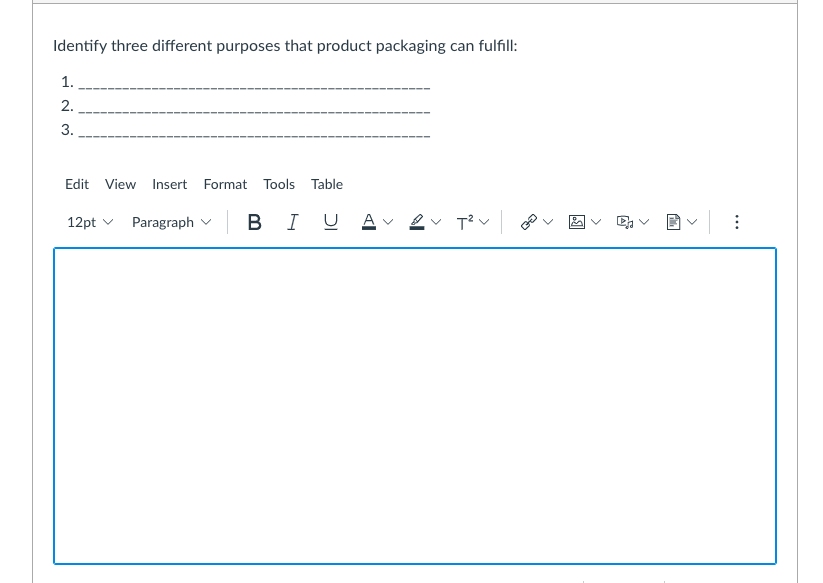Open the Table menu
823x583 pixels.
pyautogui.click(x=326, y=184)
